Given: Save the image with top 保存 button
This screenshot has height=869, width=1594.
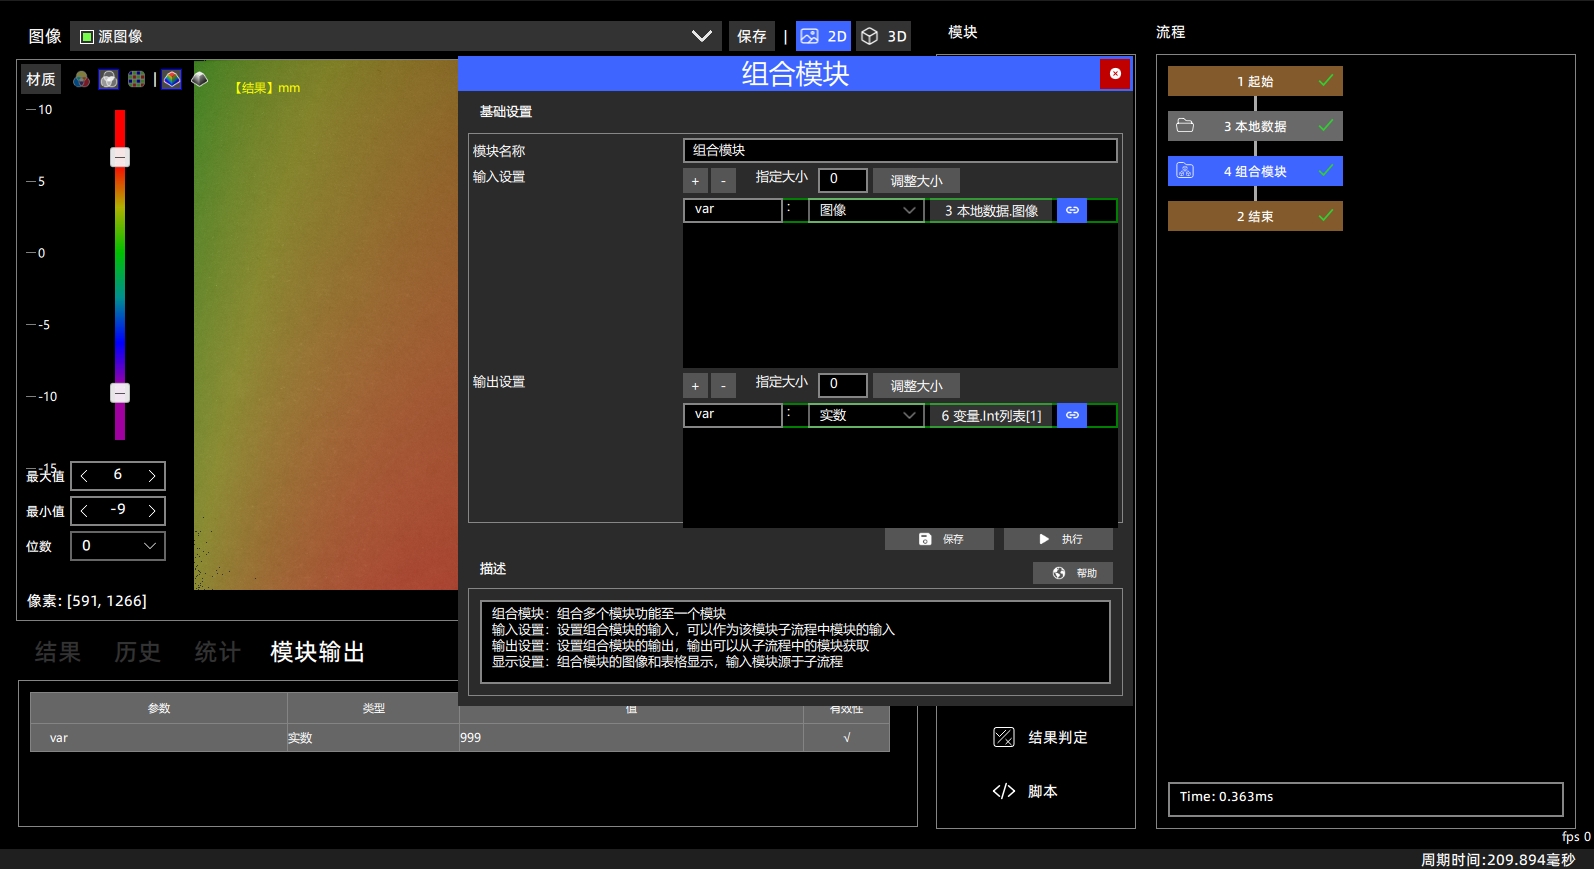Looking at the screenshot, I should [x=751, y=36].
